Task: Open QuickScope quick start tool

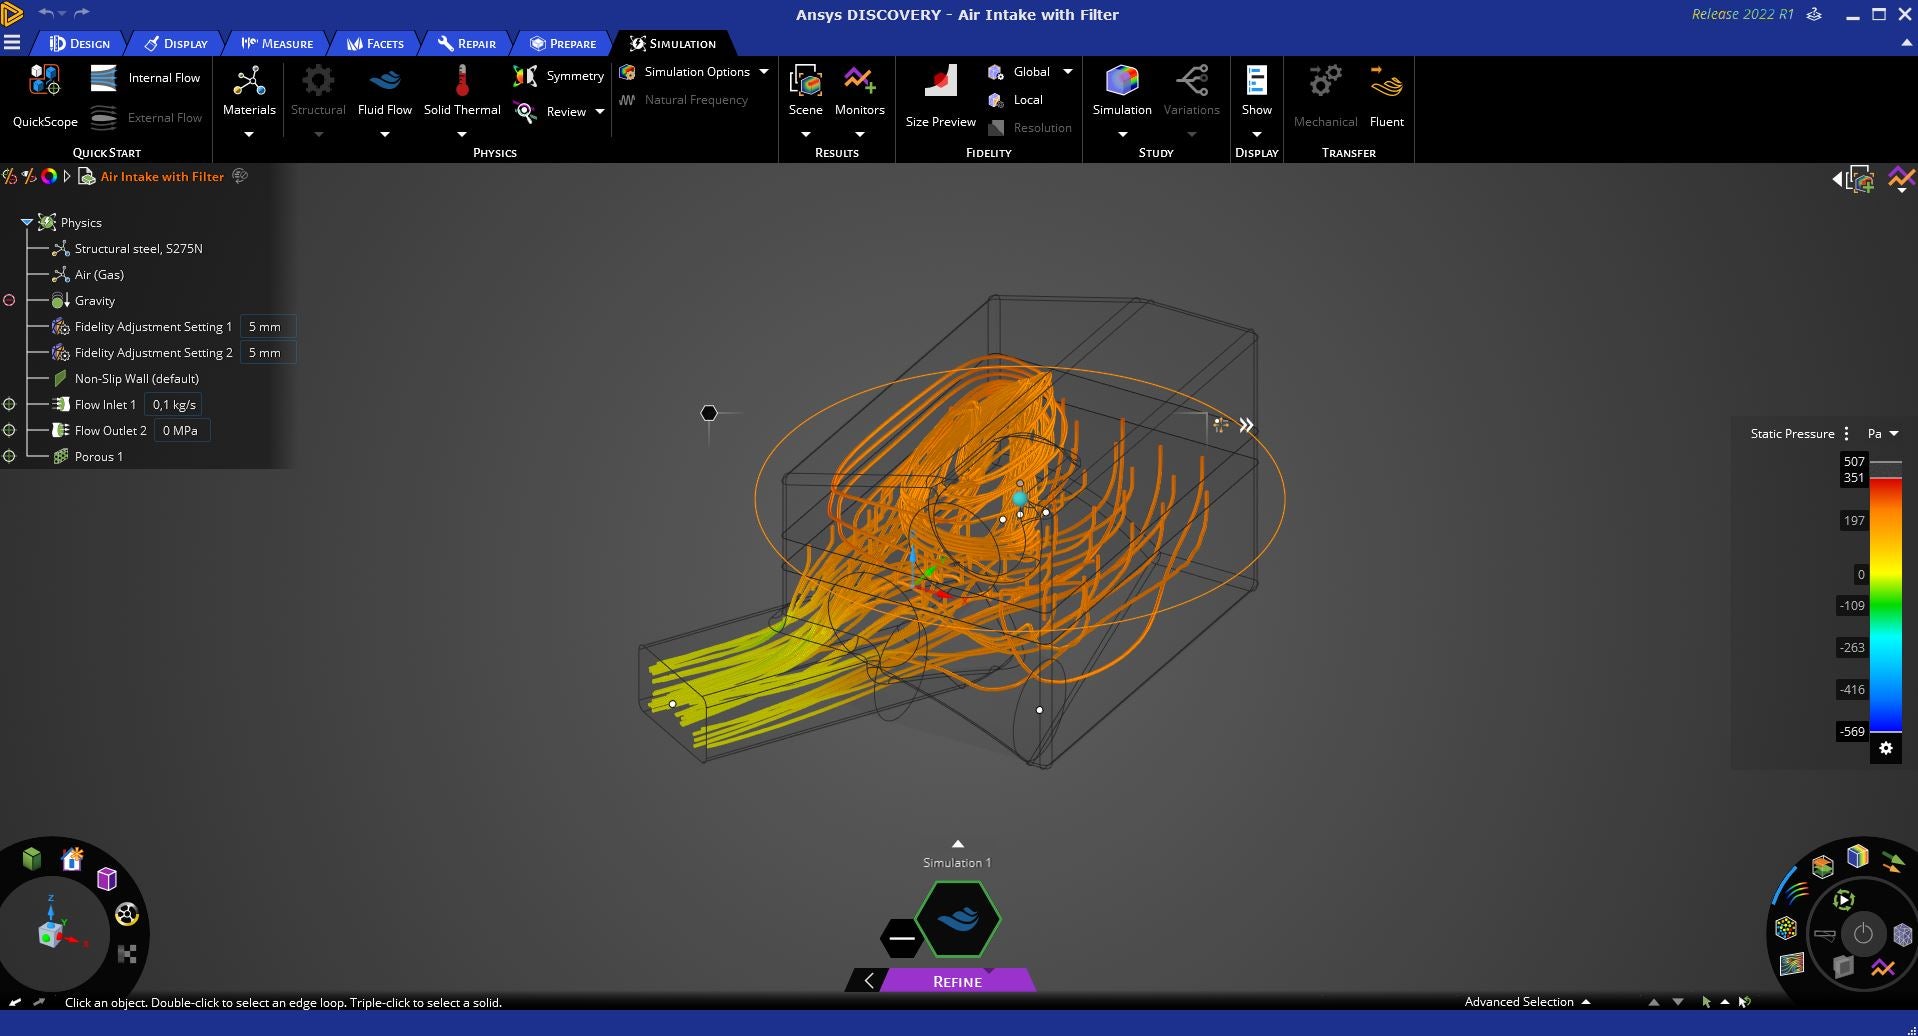Action: (x=45, y=96)
